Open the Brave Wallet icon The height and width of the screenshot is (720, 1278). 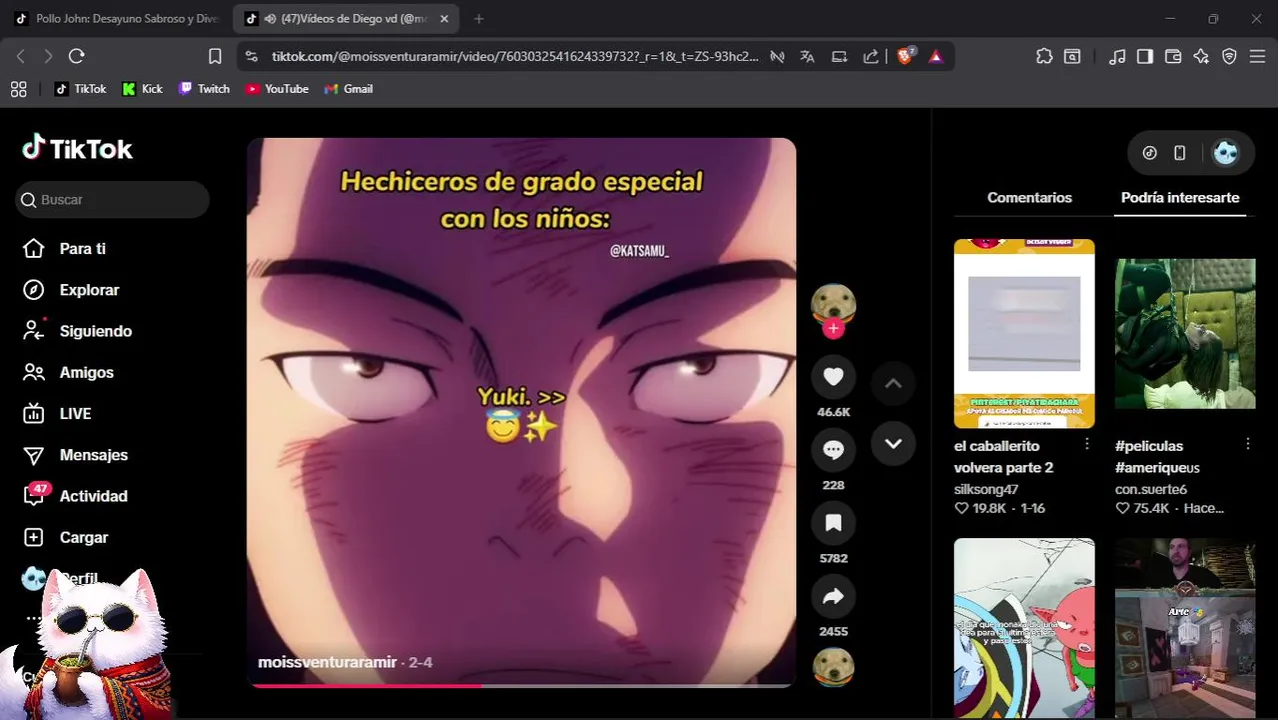tap(1173, 57)
